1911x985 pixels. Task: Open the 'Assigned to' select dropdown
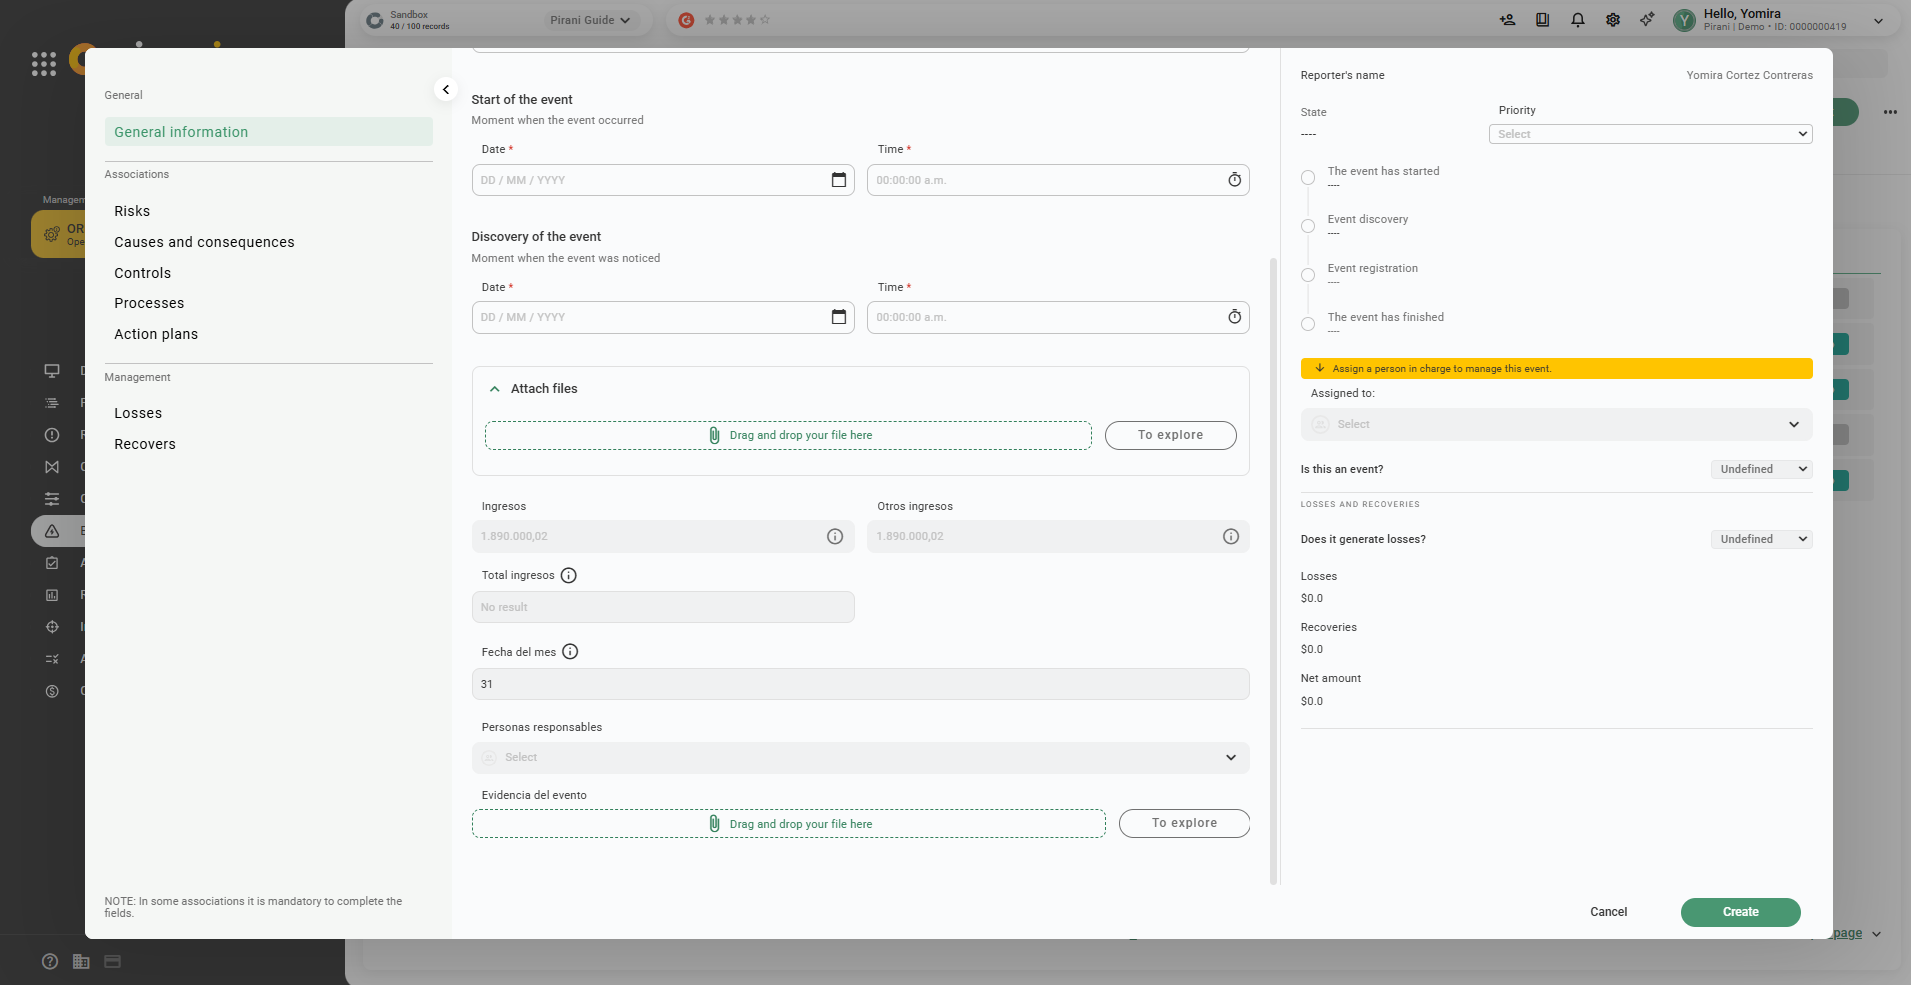pyautogui.click(x=1556, y=425)
